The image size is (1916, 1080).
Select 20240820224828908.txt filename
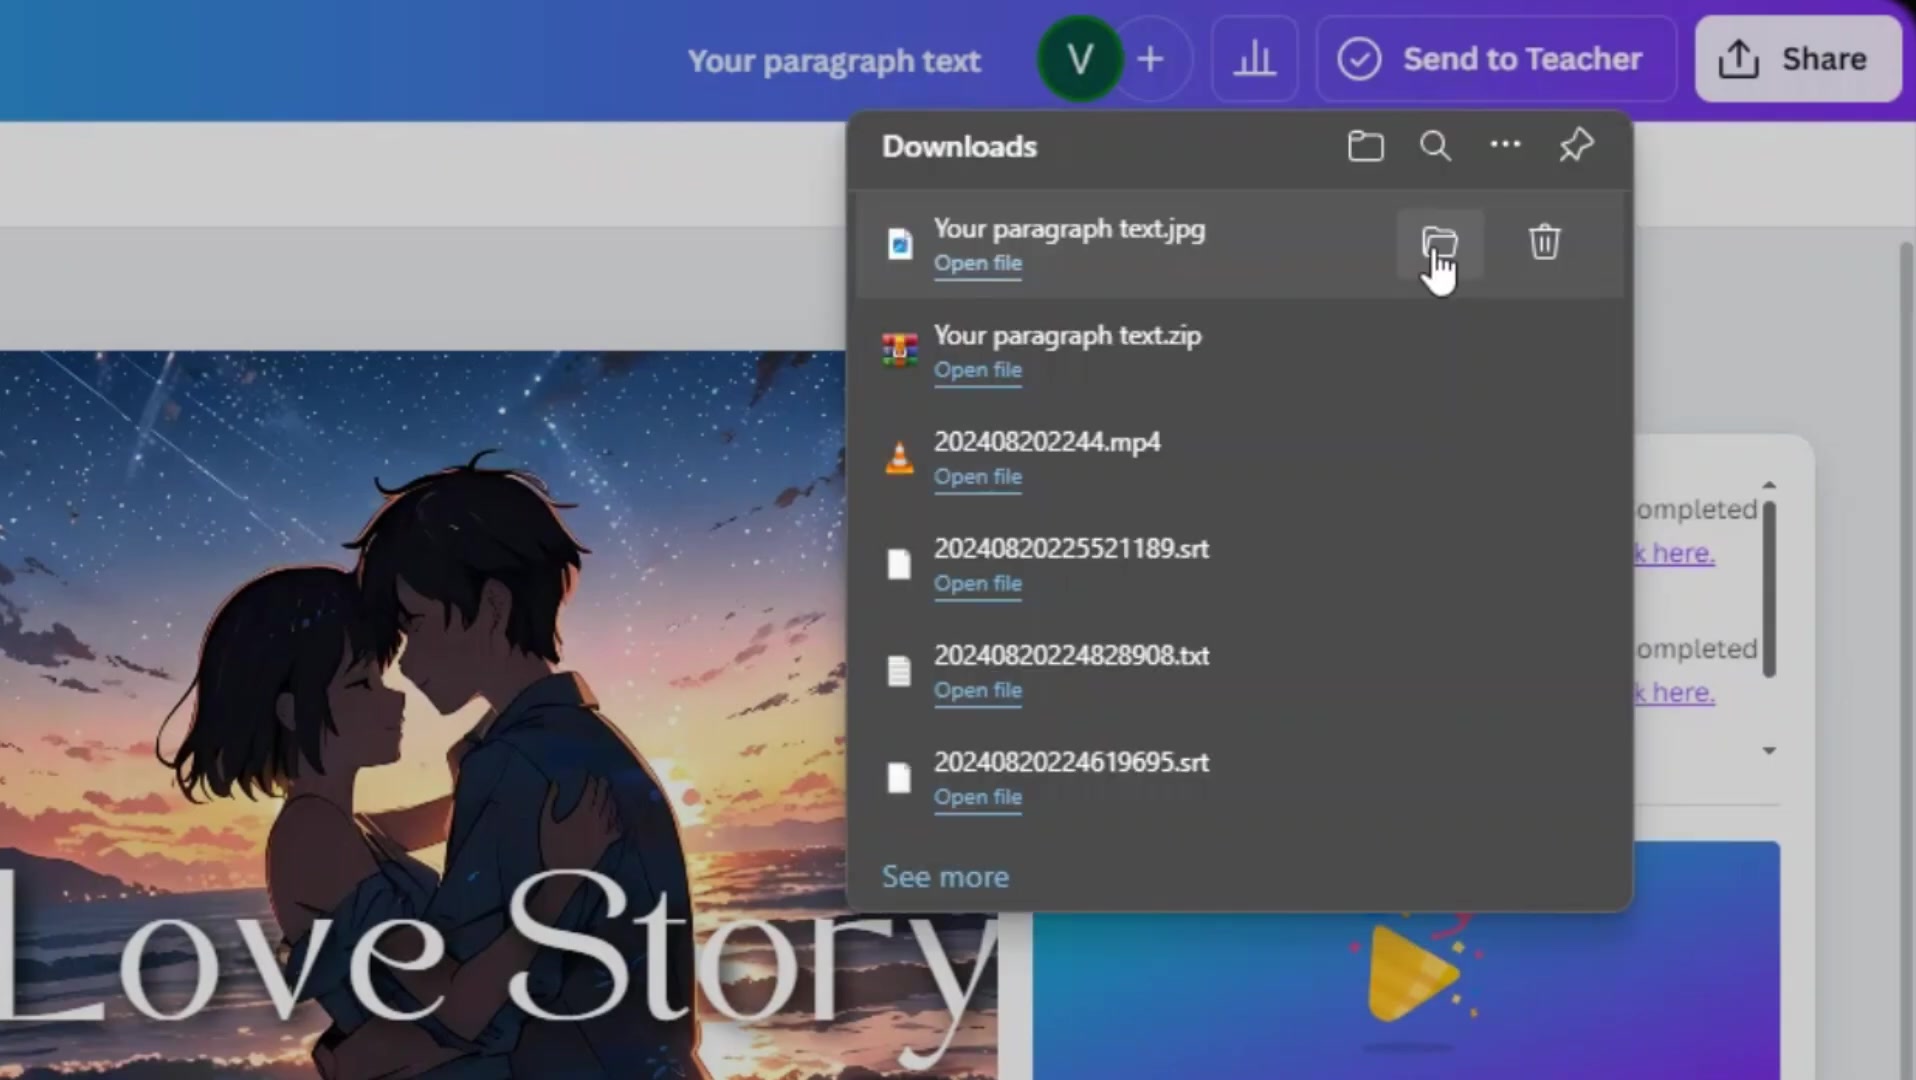pyautogui.click(x=1071, y=656)
